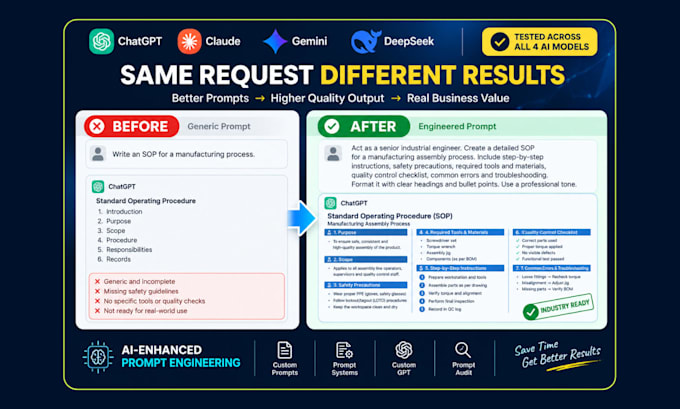Click the white X icon beside BEFORE
Image resolution: width=680 pixels, height=409 pixels.
coord(97,126)
